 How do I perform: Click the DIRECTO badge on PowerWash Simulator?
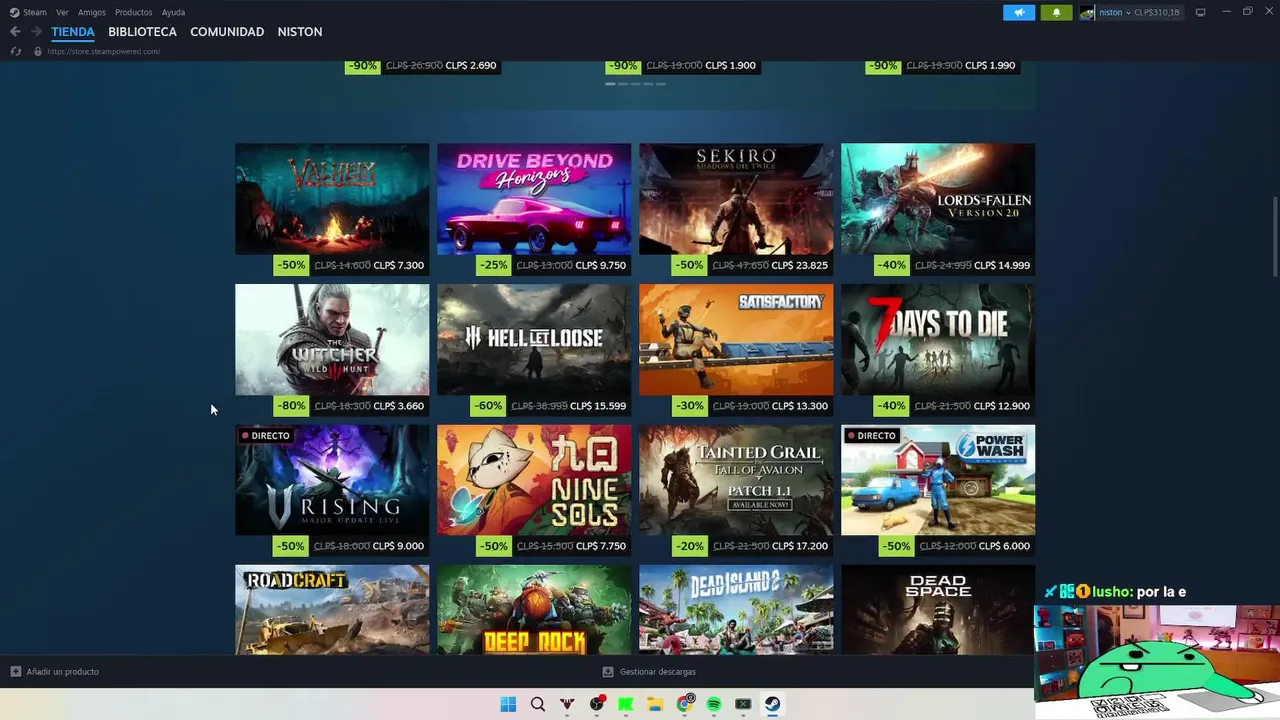click(871, 436)
